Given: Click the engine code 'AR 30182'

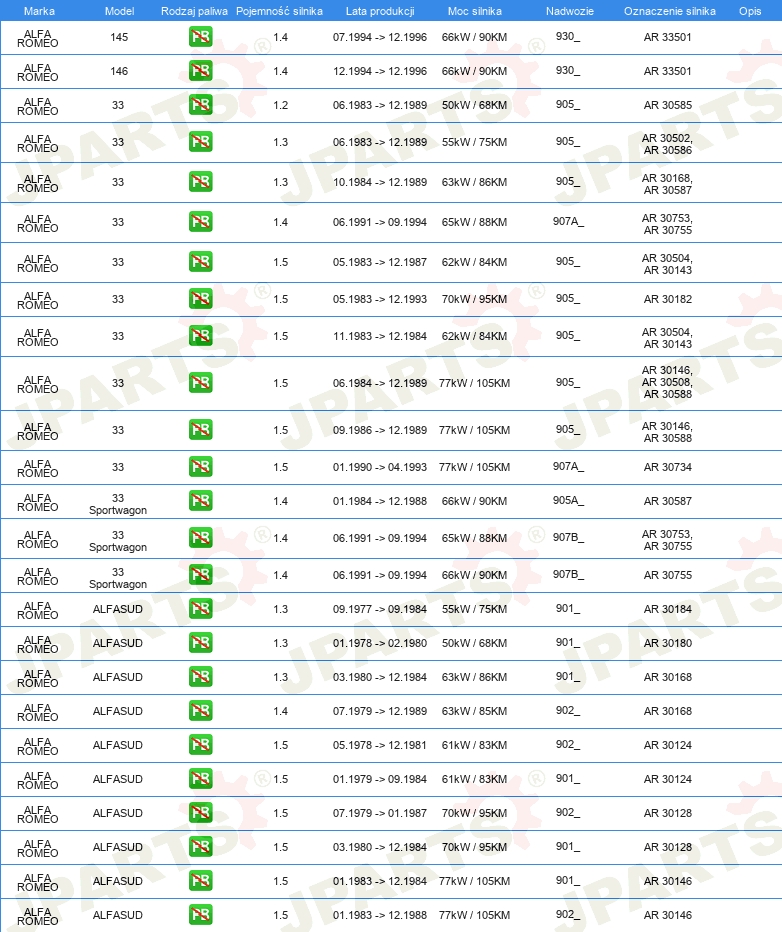Looking at the screenshot, I should click(668, 298).
